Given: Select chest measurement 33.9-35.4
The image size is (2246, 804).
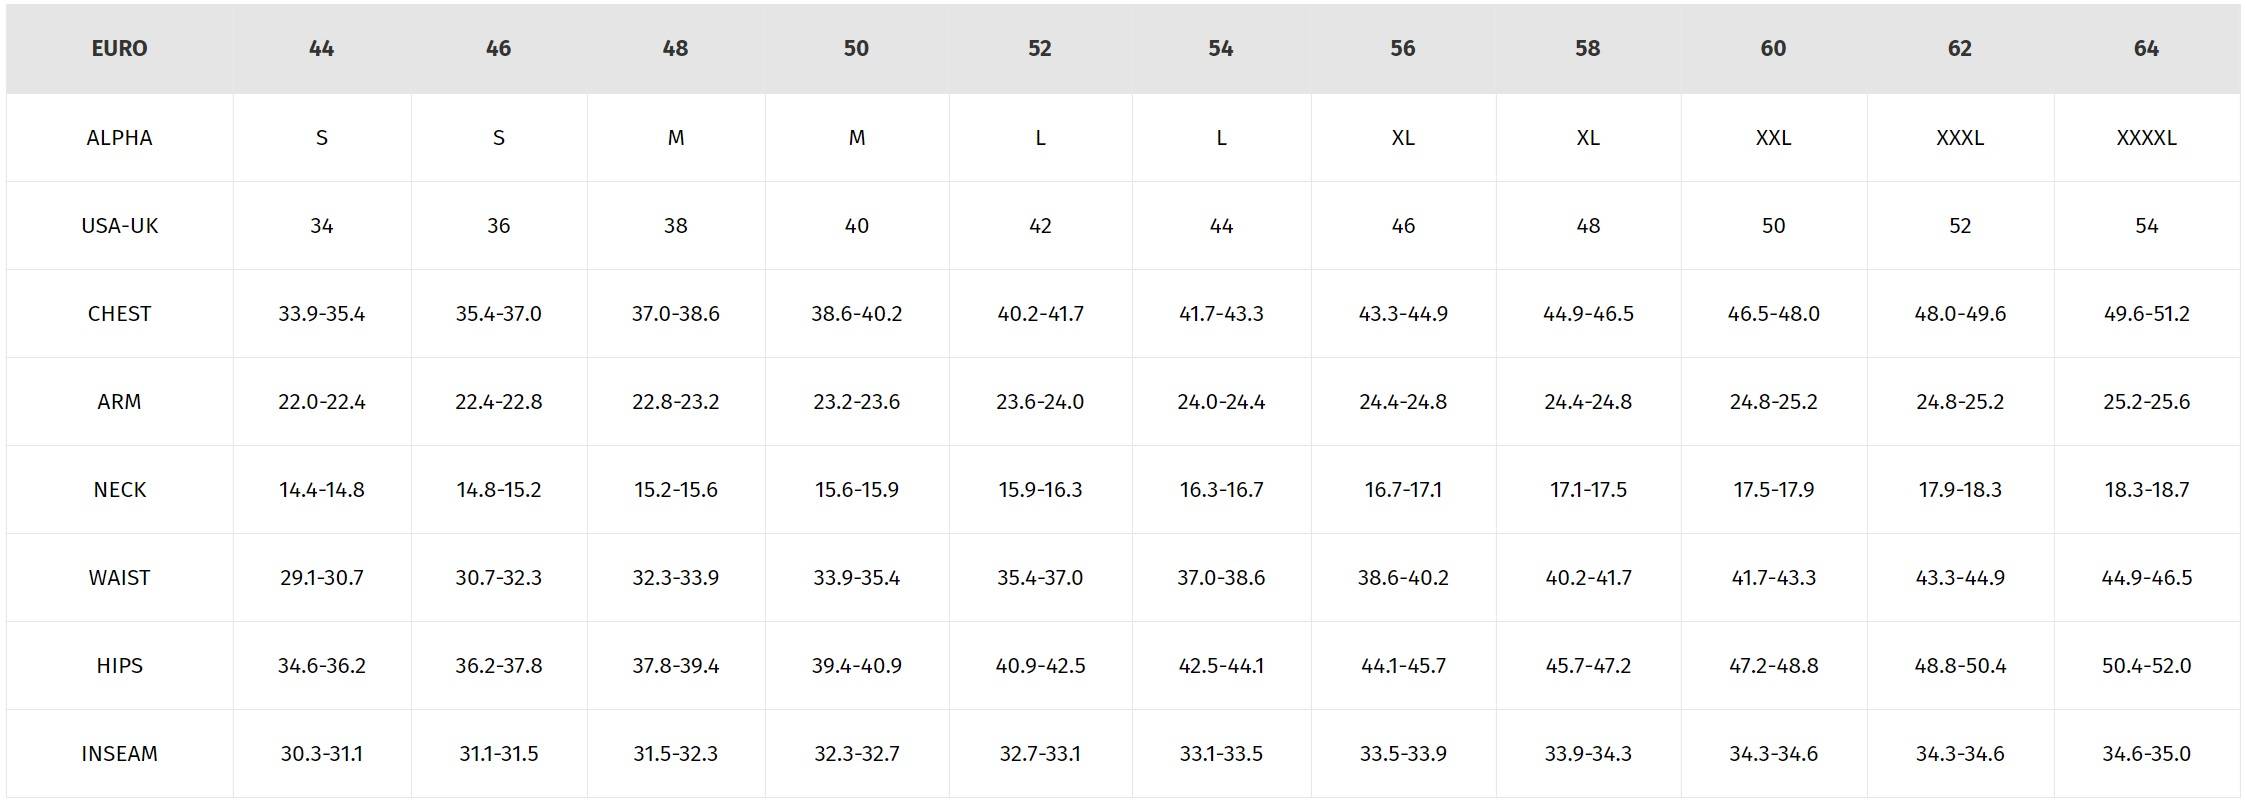Looking at the screenshot, I should click(x=322, y=314).
